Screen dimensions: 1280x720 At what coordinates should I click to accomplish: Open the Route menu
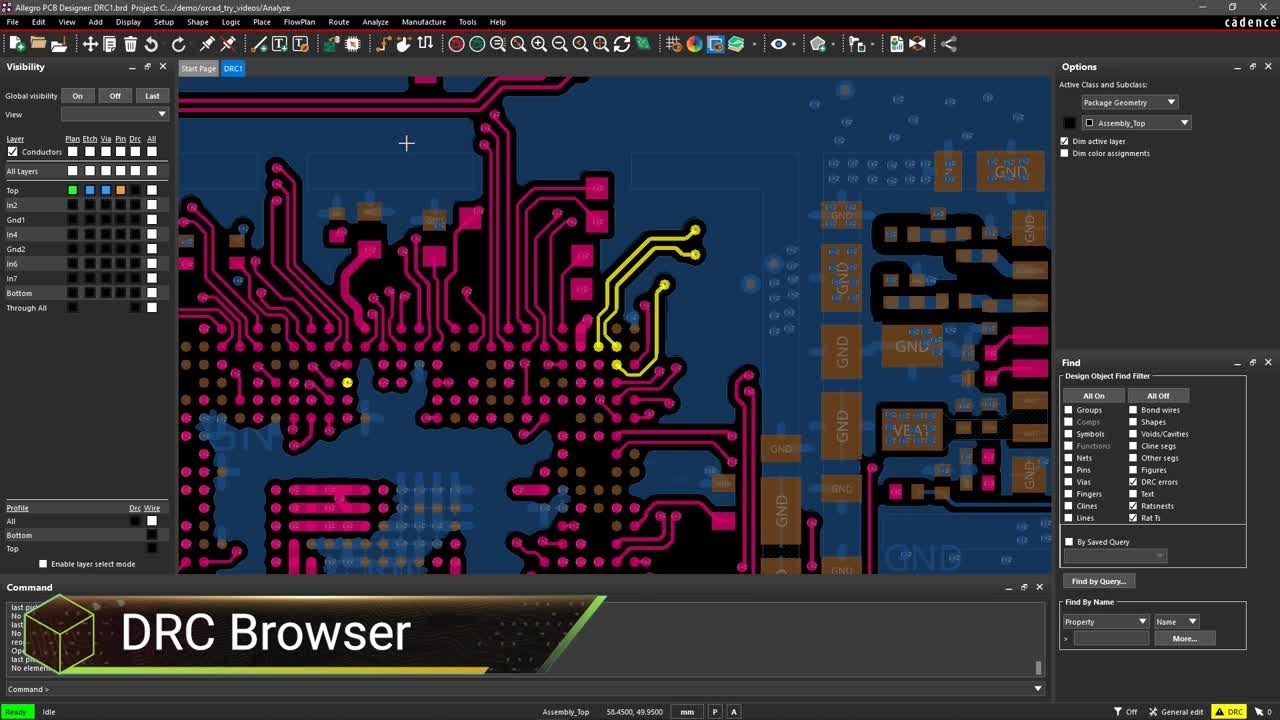[x=339, y=22]
